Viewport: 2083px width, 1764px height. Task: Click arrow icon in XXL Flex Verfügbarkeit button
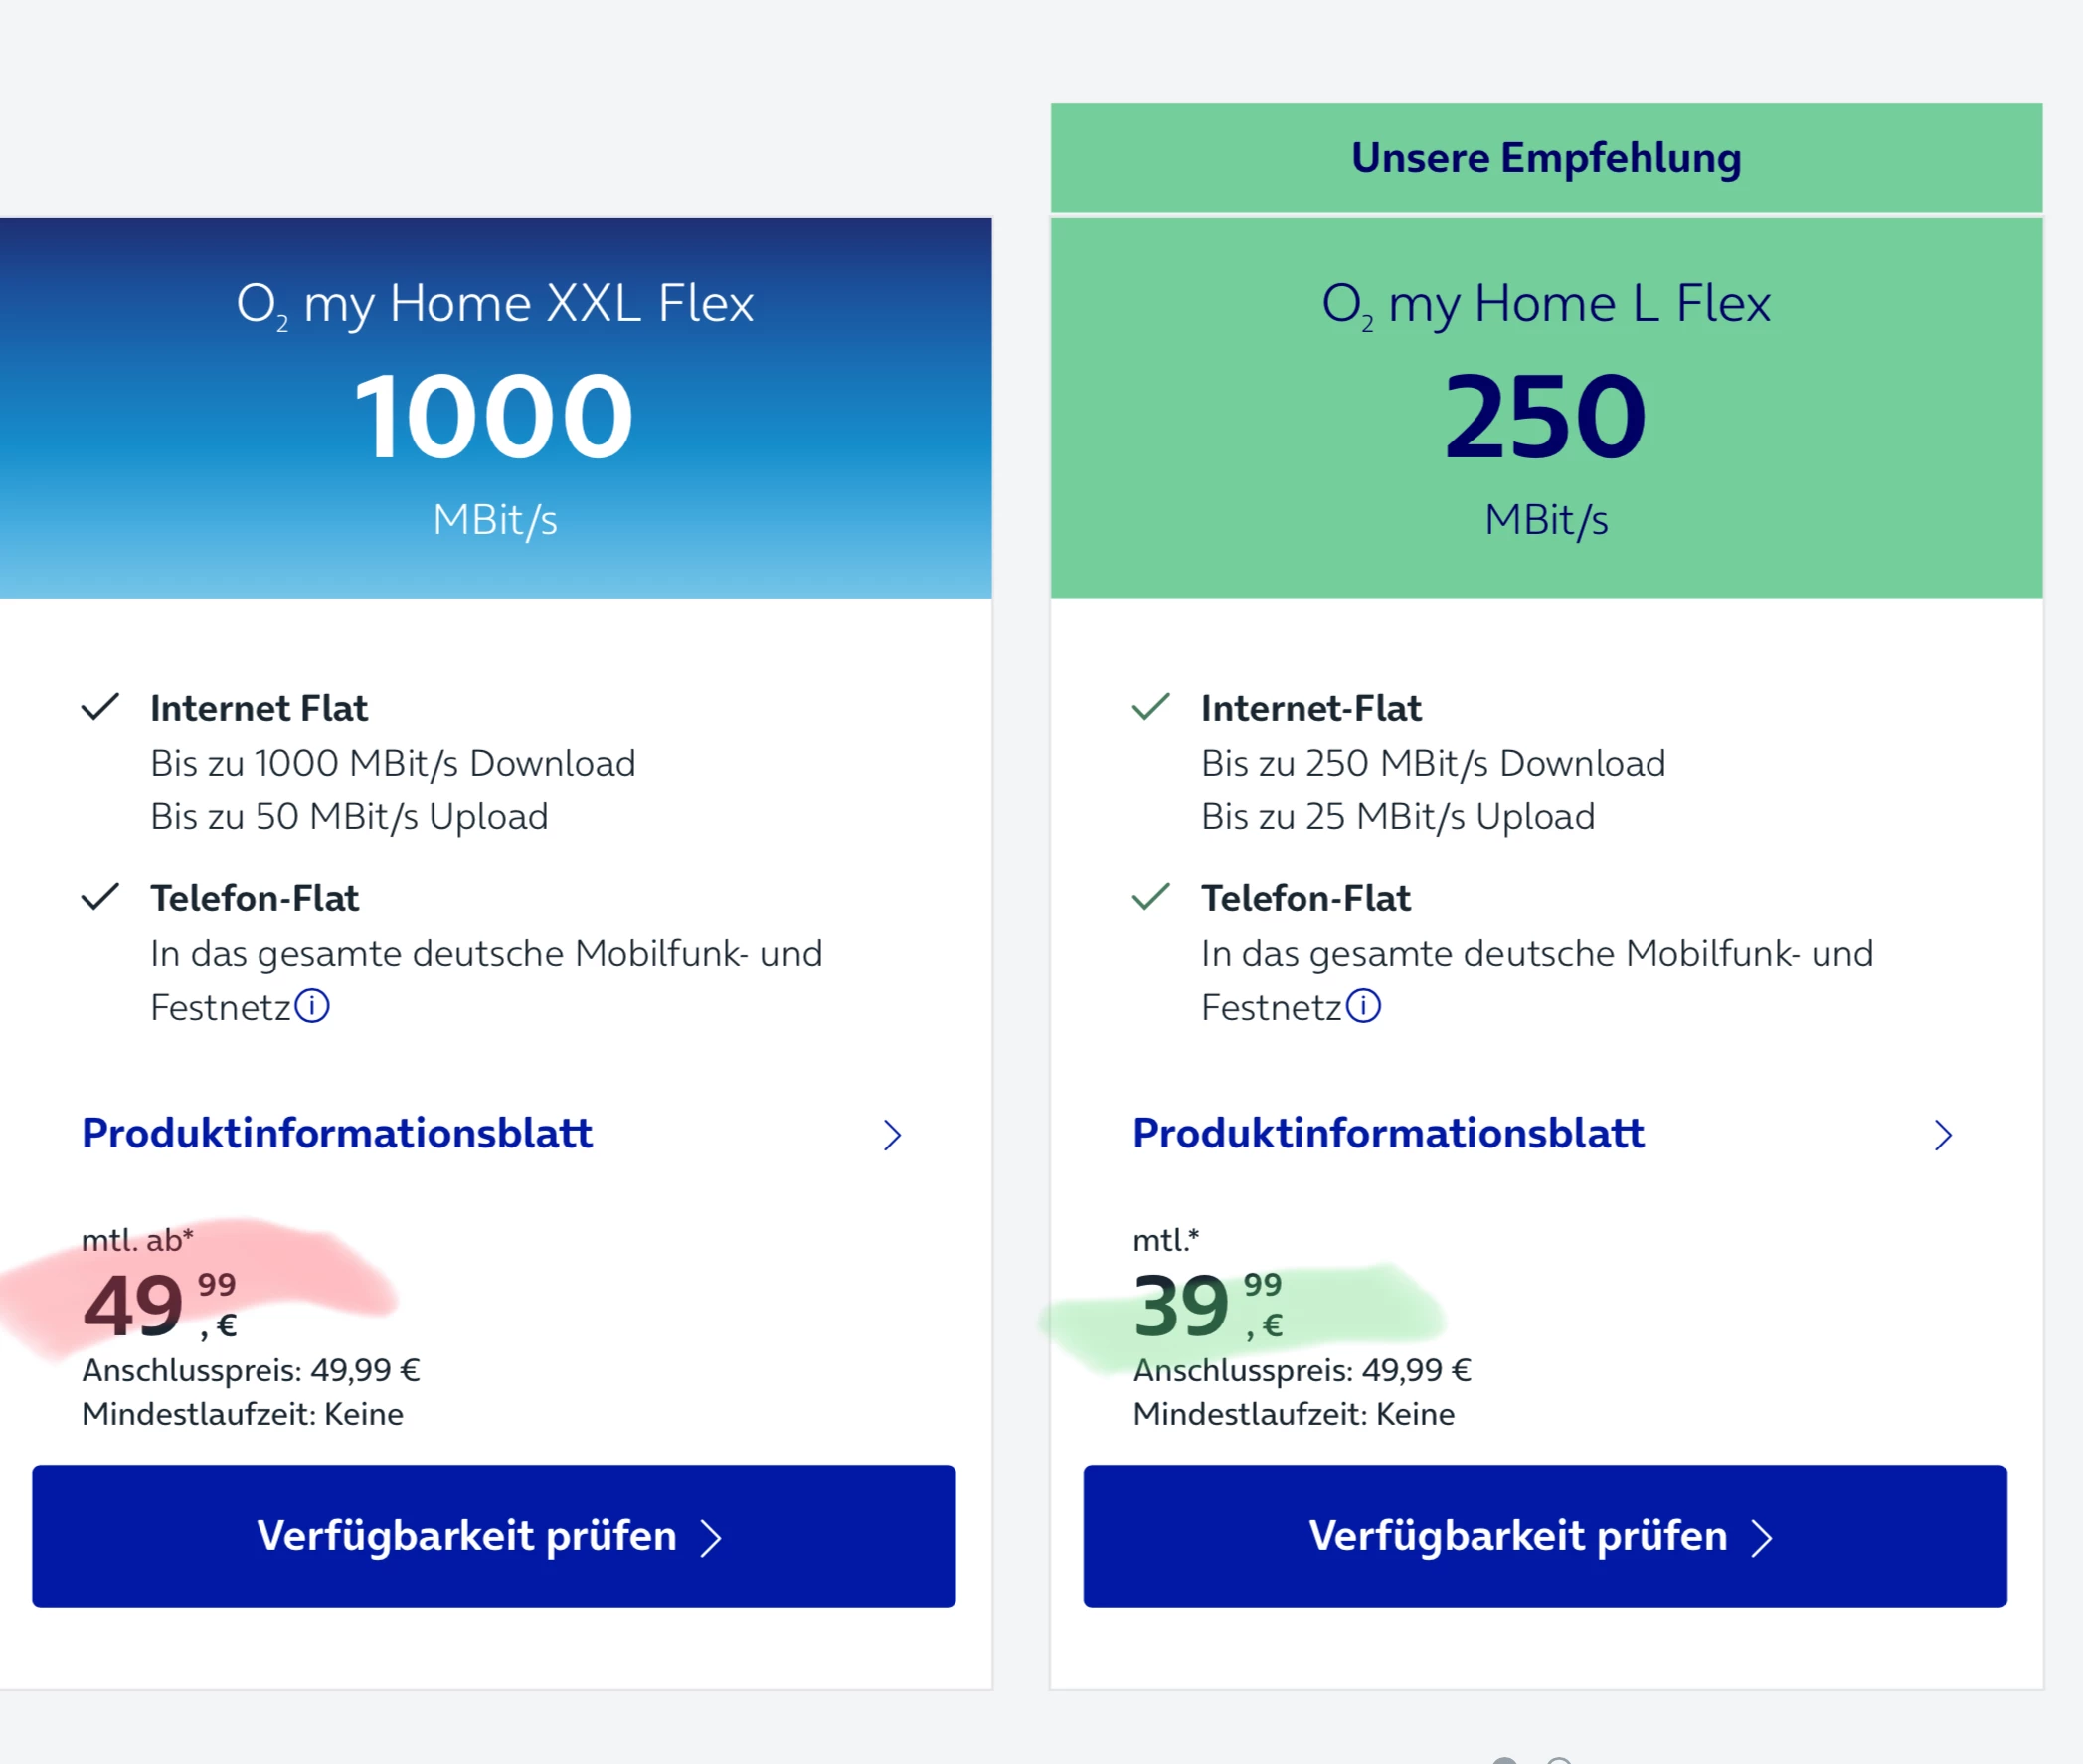(711, 1539)
